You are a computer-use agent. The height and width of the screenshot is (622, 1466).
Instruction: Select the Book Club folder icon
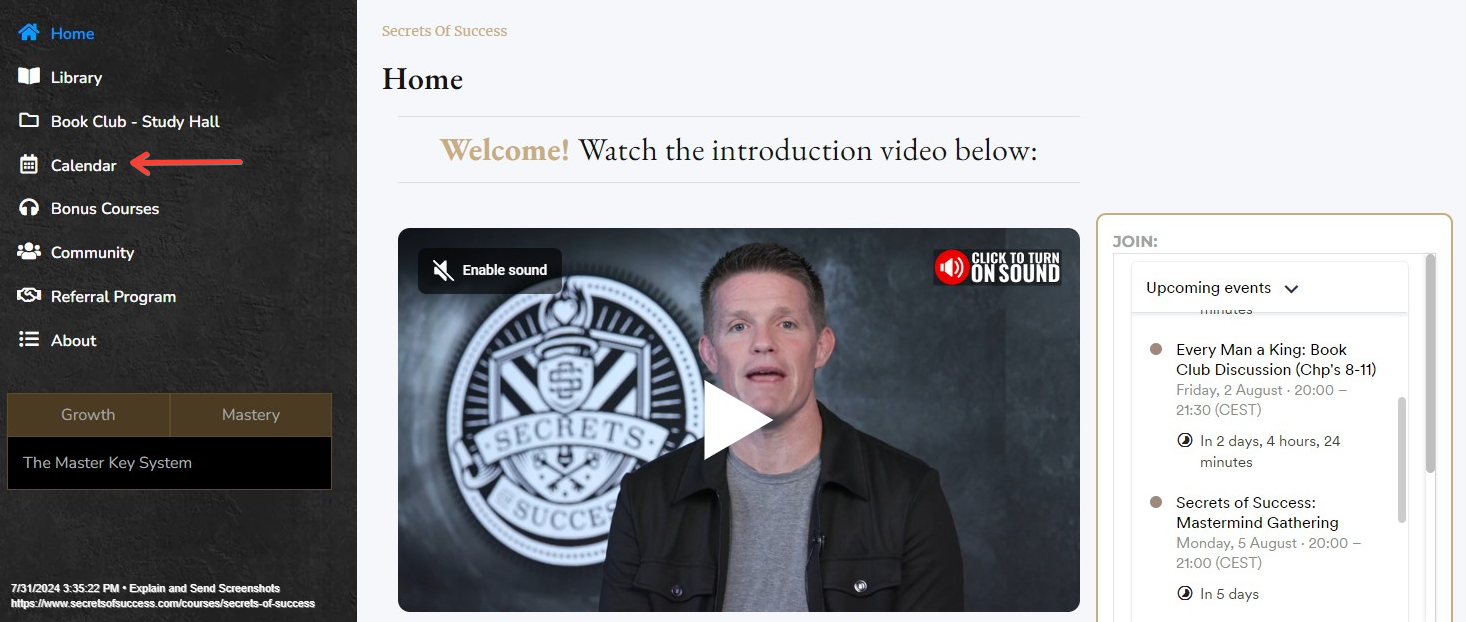(29, 121)
